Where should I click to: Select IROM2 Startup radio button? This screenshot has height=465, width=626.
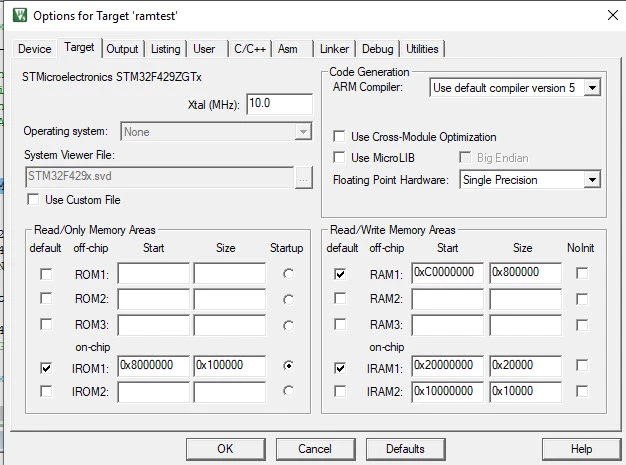288,391
